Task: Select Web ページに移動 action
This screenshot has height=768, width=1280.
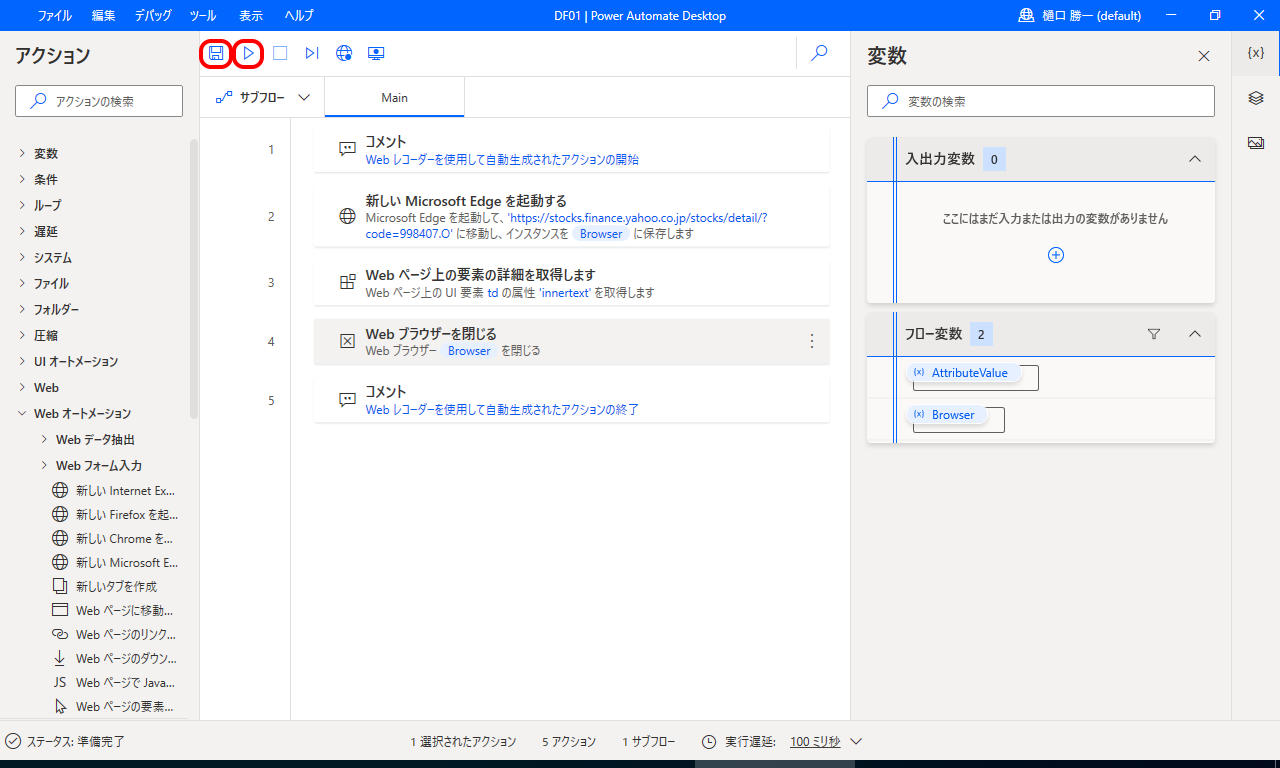Action: tap(114, 610)
